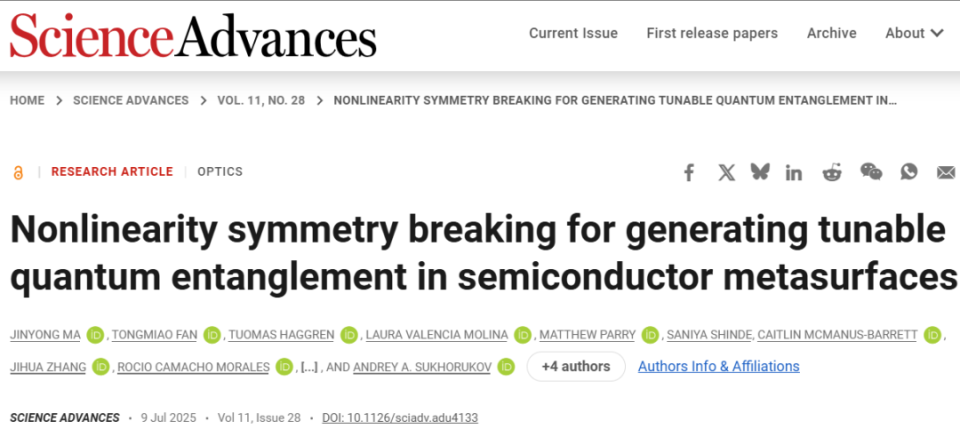This screenshot has height=429, width=960.
Task: Share article by email envelope icon
Action: coord(946,173)
